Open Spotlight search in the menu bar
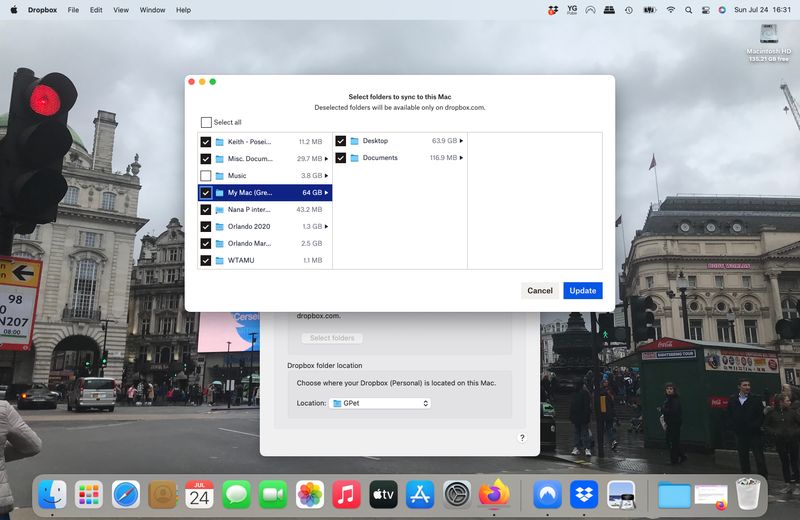Image resolution: width=800 pixels, height=520 pixels. click(688, 10)
